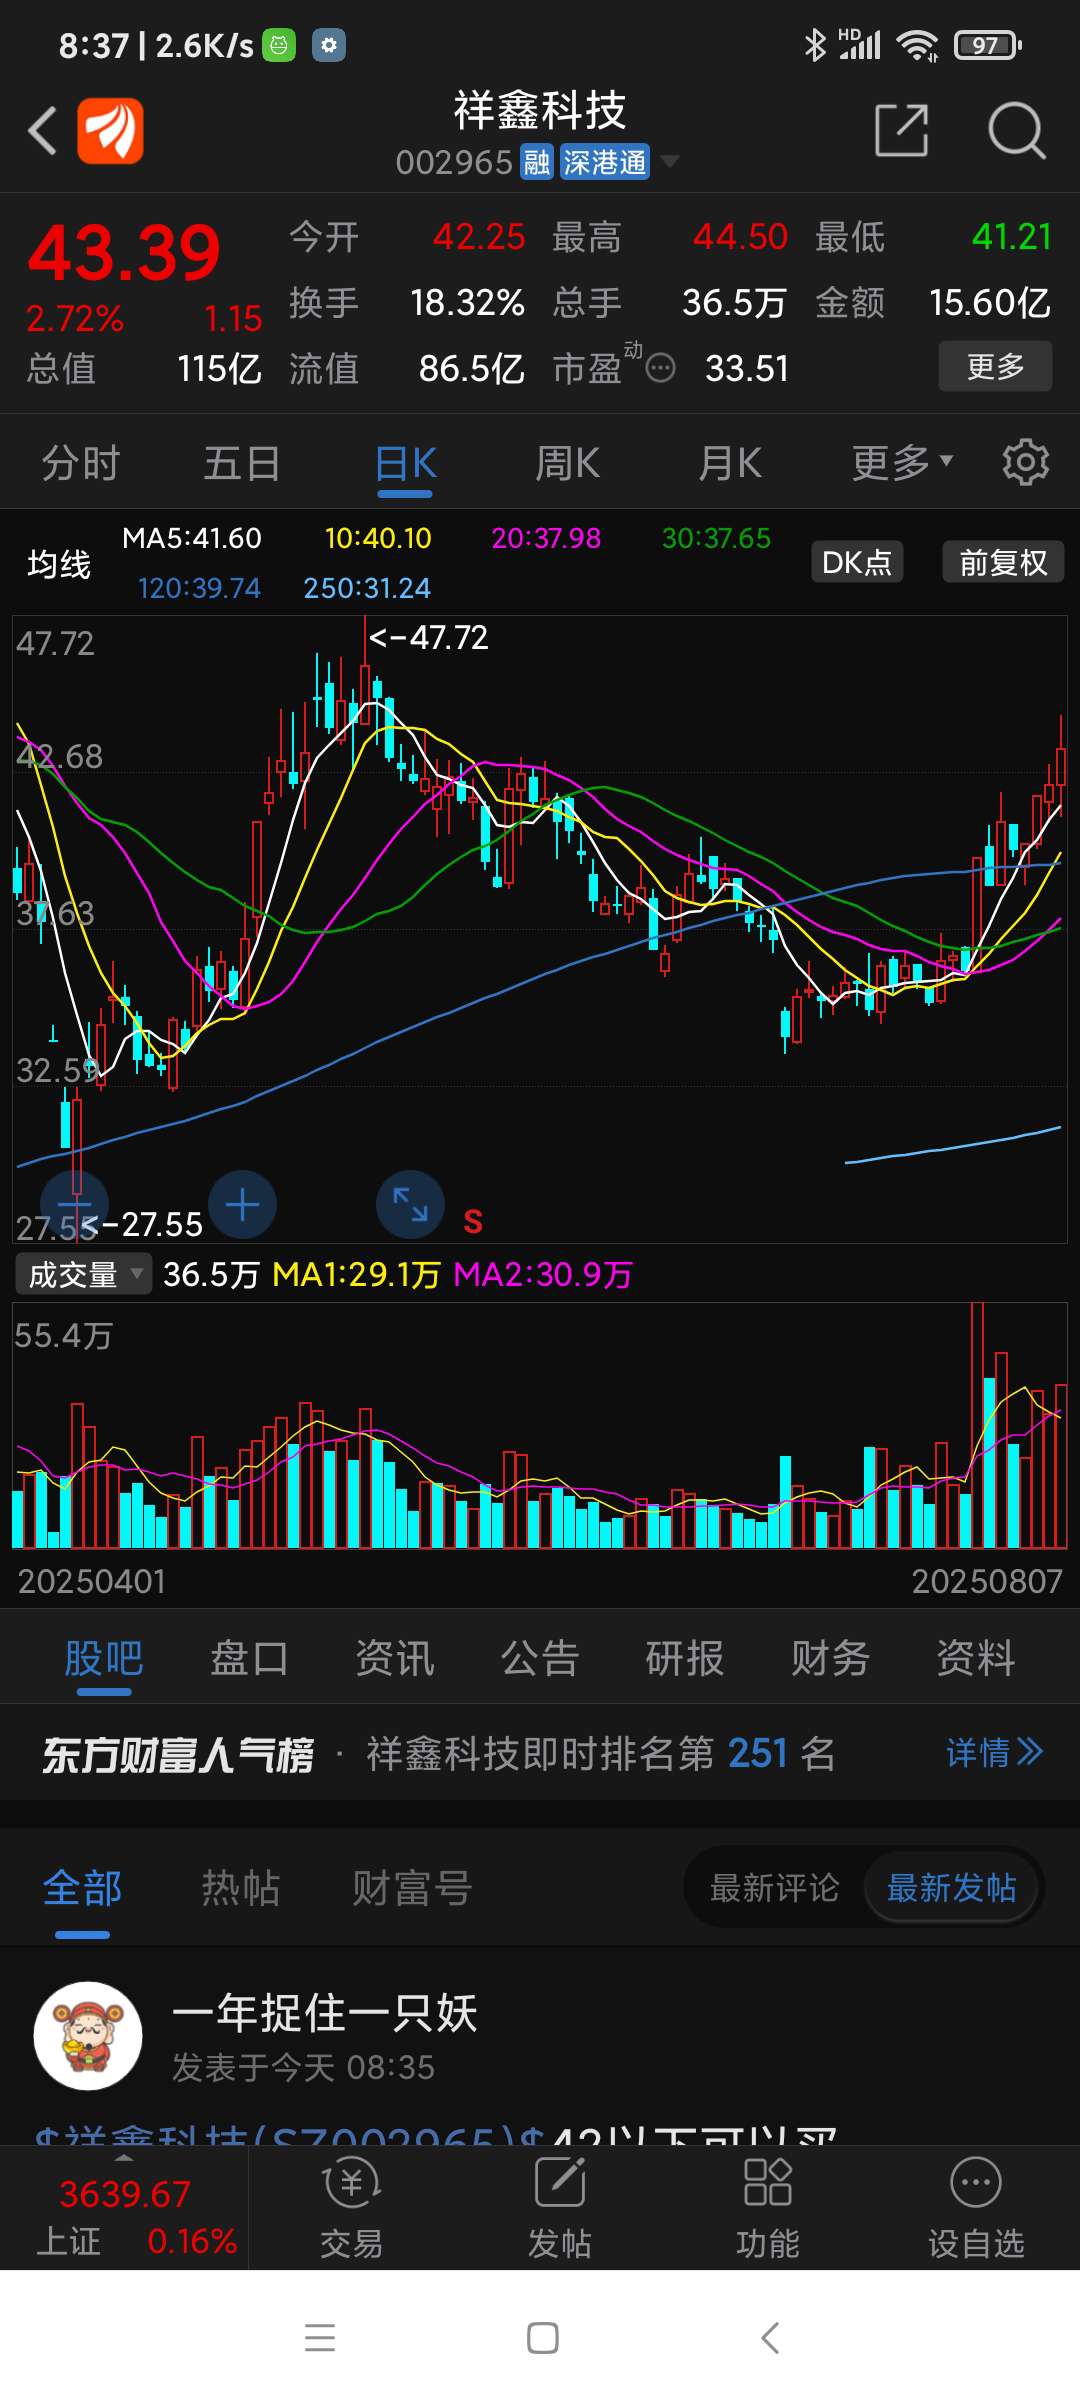Screen dimensions: 1080x2400
Task: Open 发帖 post icon
Action: (559, 2207)
